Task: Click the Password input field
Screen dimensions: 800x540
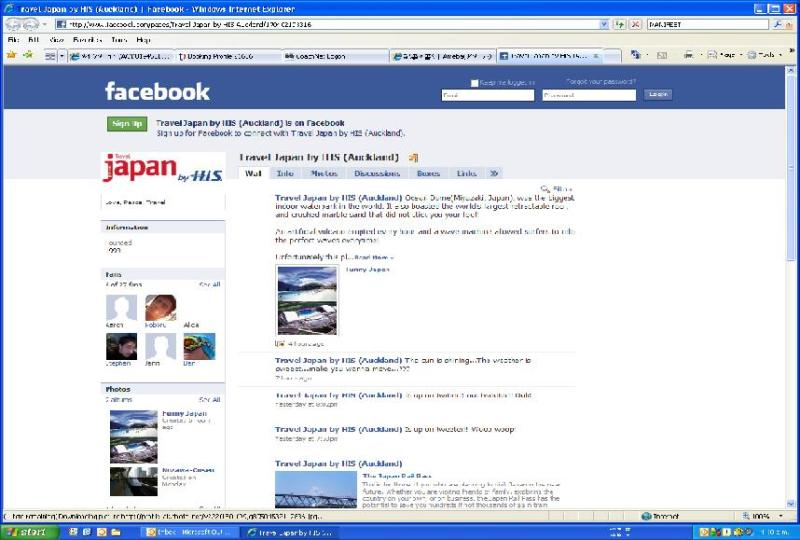Action: coord(589,95)
